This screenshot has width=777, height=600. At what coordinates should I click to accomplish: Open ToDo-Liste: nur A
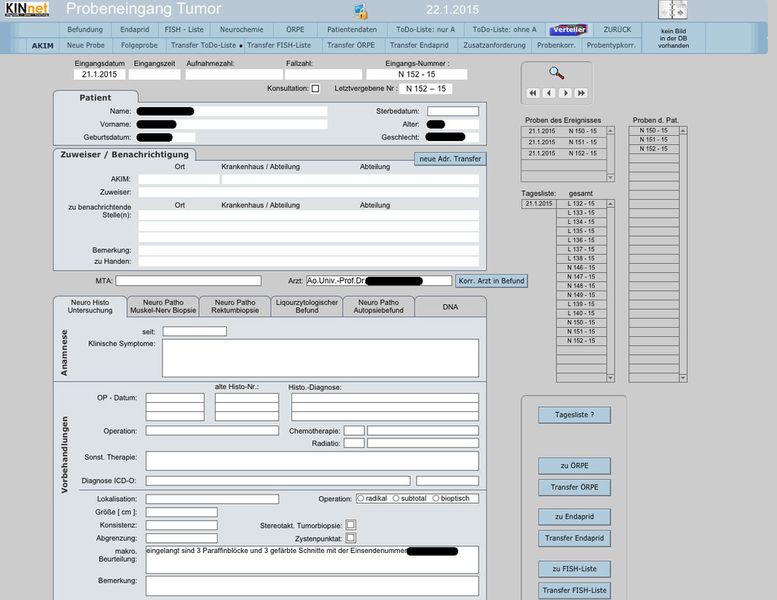pyautogui.click(x=425, y=30)
